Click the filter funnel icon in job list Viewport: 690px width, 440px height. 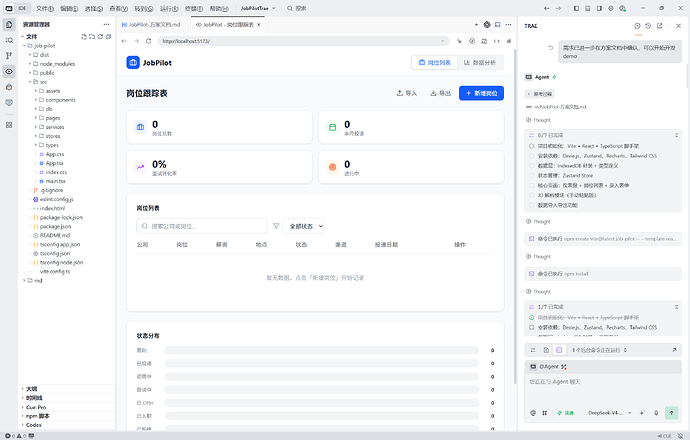coord(276,226)
